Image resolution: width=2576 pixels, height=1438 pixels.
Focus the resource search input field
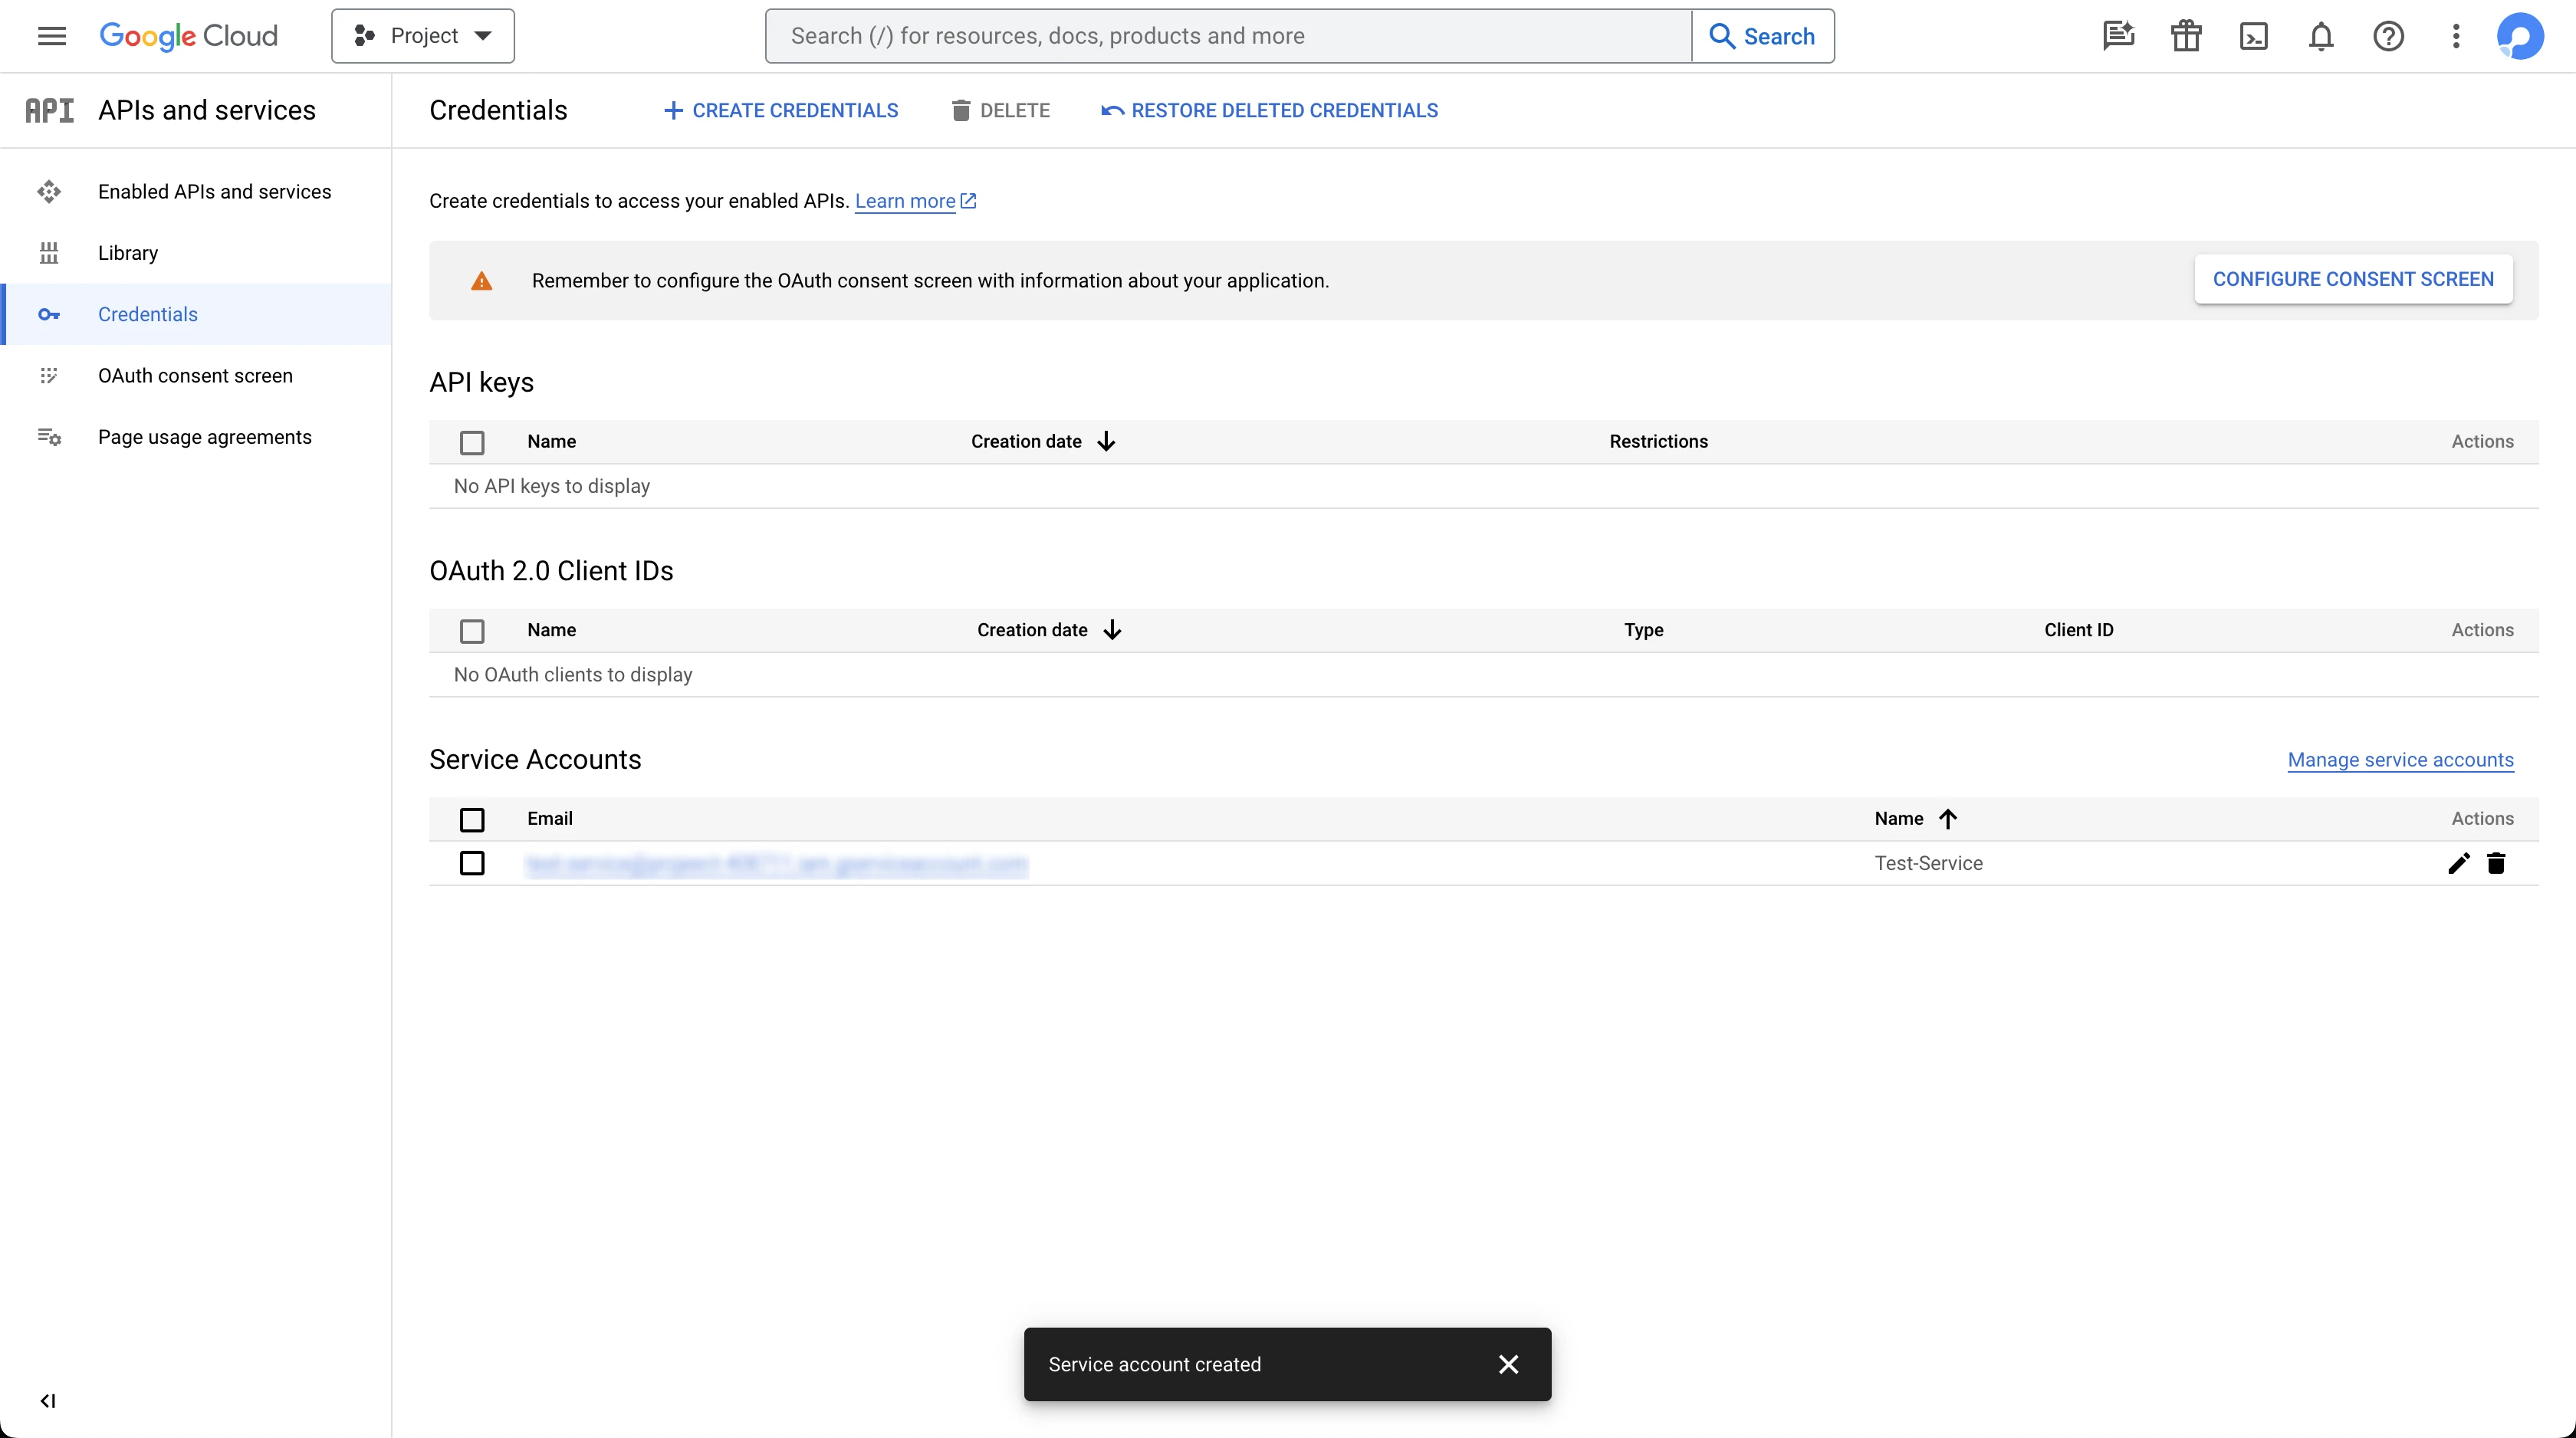click(1228, 36)
